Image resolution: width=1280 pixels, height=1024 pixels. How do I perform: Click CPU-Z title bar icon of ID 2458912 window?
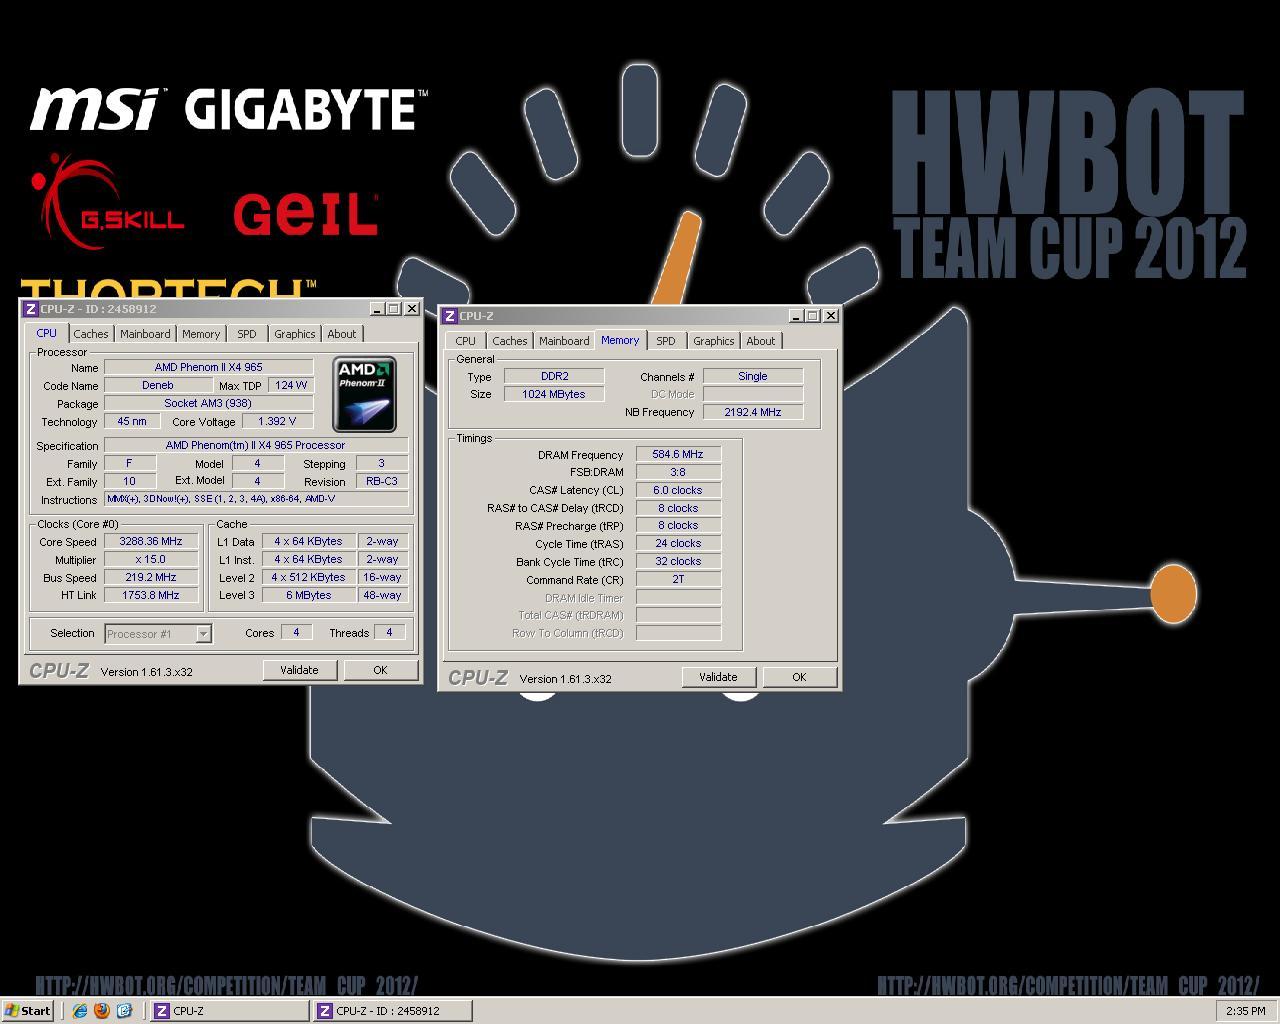pyautogui.click(x=30, y=309)
